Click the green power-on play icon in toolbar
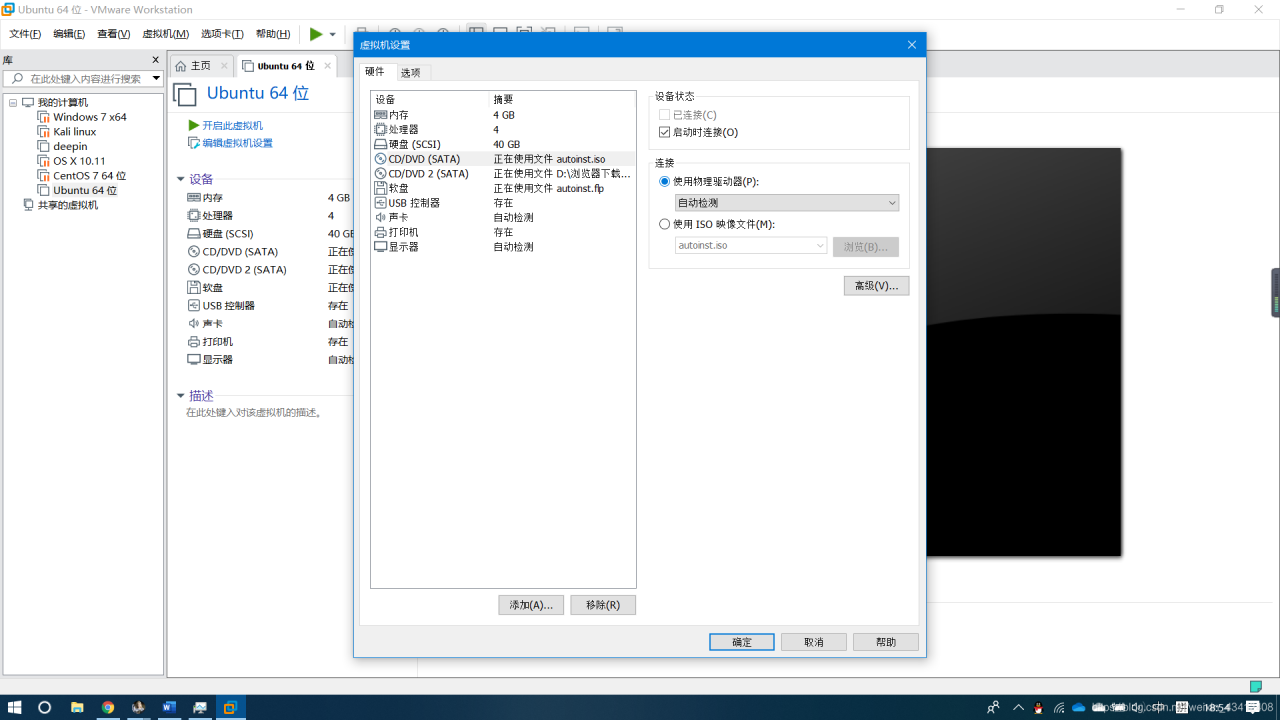1280x720 pixels. pyautogui.click(x=316, y=34)
